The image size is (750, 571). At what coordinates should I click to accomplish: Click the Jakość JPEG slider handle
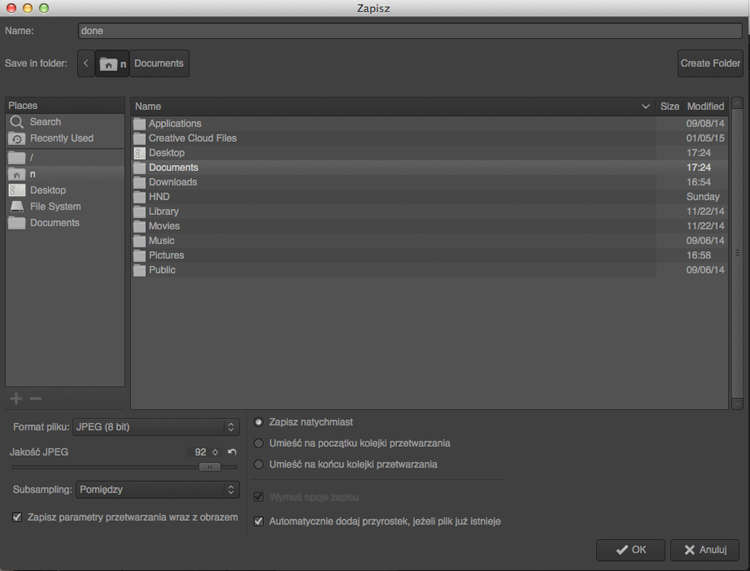tap(210, 467)
